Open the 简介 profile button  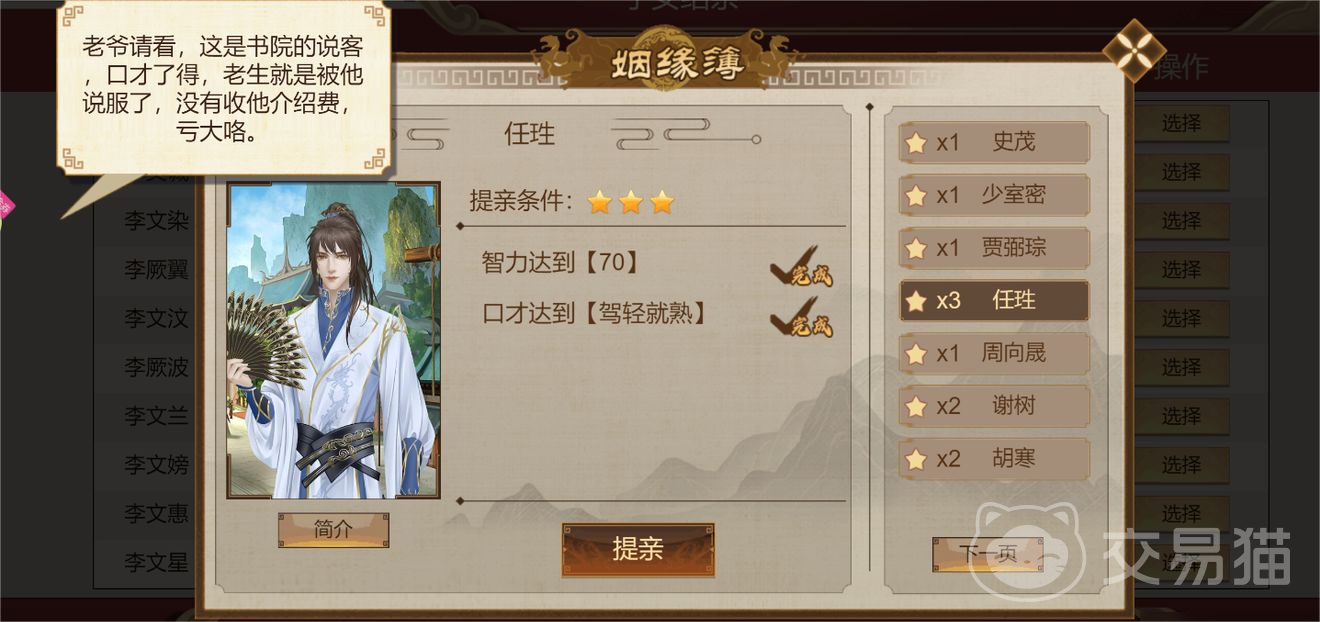point(333,530)
